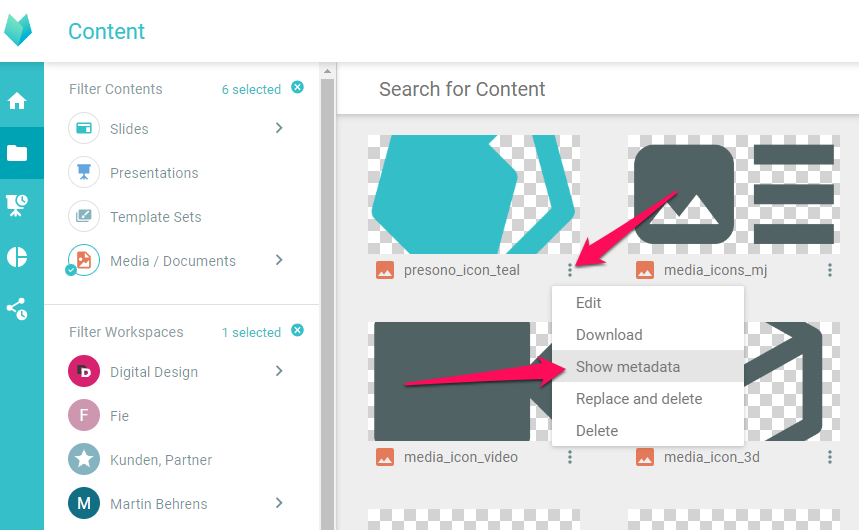Expand the Digital Design workspace chevron
The height and width of the screenshot is (530, 859).
point(279,371)
